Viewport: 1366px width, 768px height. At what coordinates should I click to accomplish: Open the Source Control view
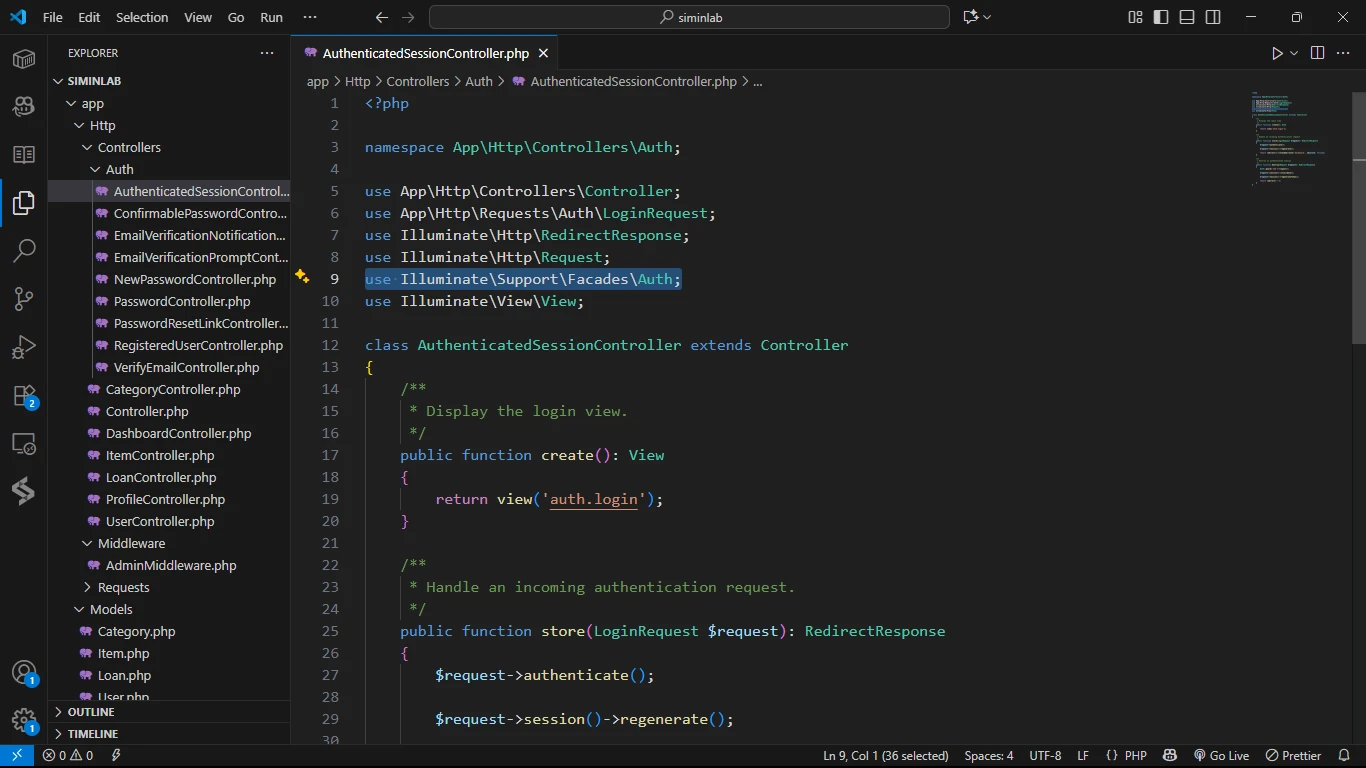coord(24,298)
